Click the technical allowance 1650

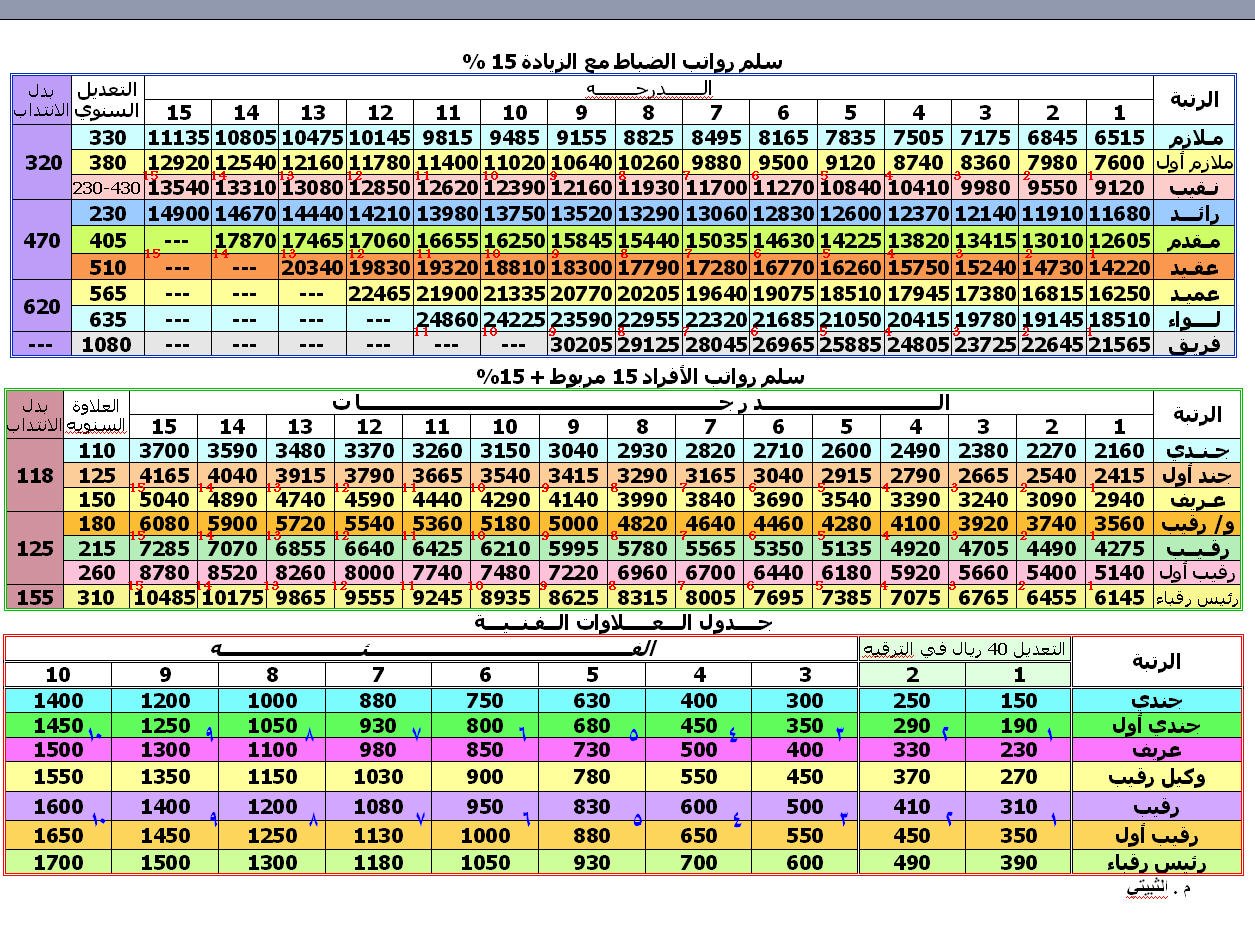click(58, 835)
